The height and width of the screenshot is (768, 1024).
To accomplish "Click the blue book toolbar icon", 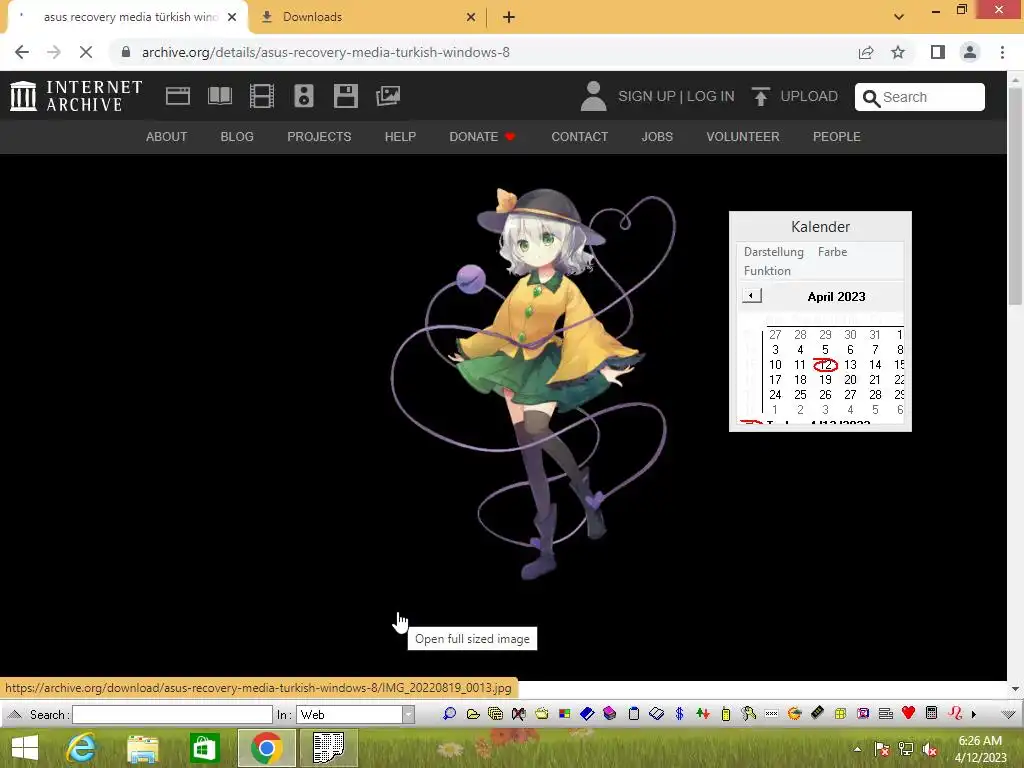I will tap(587, 714).
